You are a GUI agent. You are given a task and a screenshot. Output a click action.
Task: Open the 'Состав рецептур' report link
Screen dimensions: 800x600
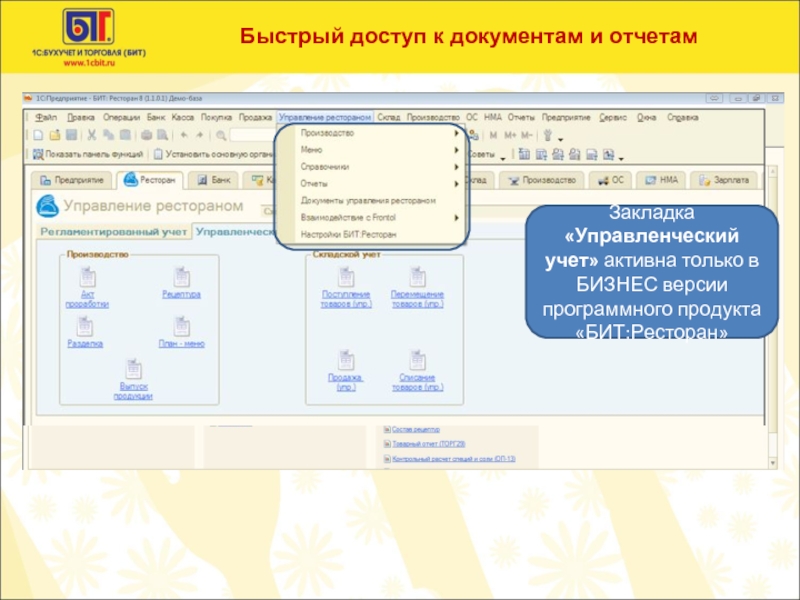point(416,430)
